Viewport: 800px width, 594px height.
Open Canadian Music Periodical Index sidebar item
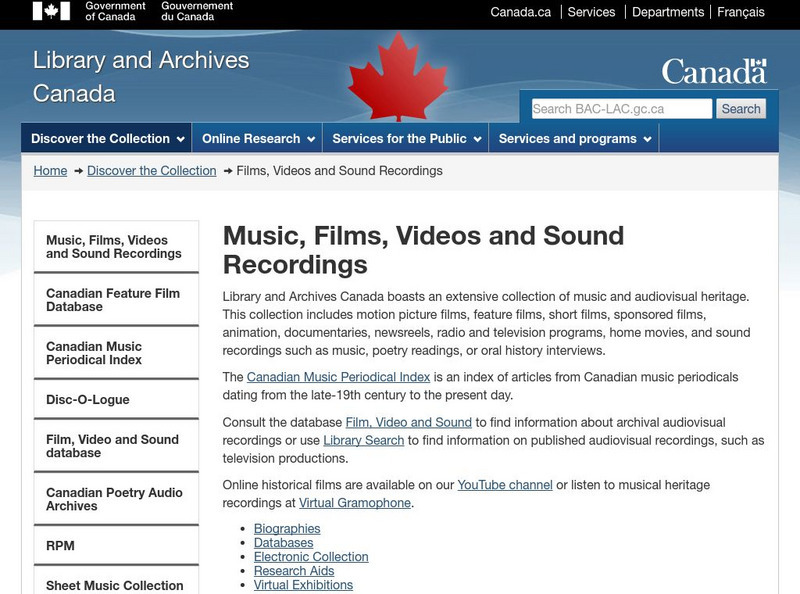point(116,353)
